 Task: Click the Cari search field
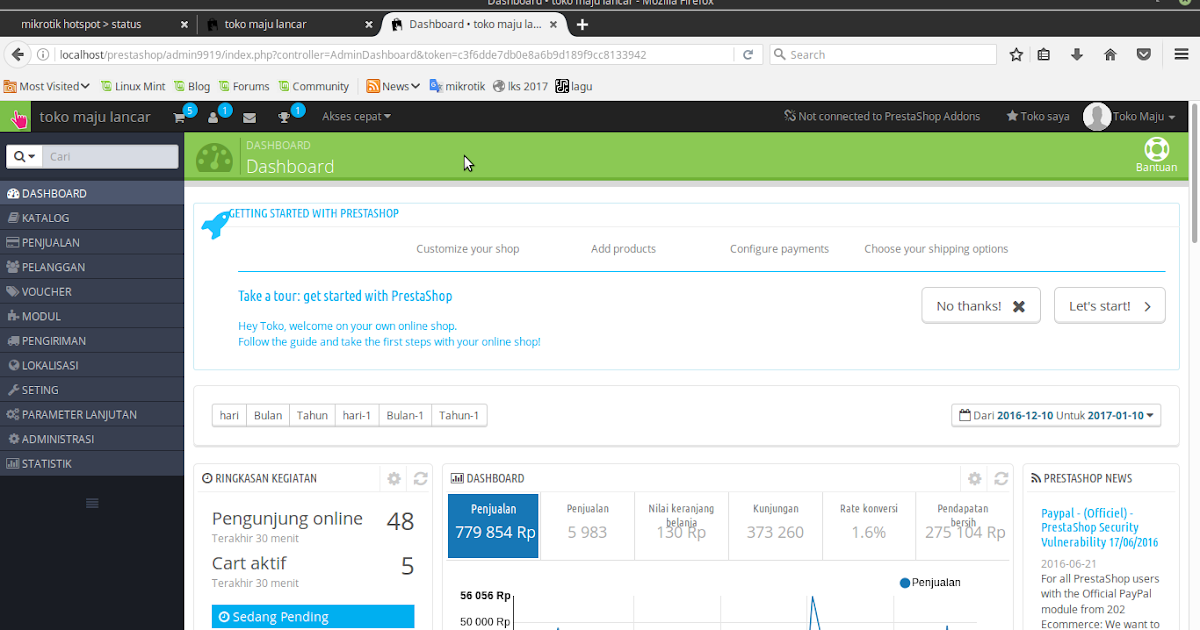(111, 157)
